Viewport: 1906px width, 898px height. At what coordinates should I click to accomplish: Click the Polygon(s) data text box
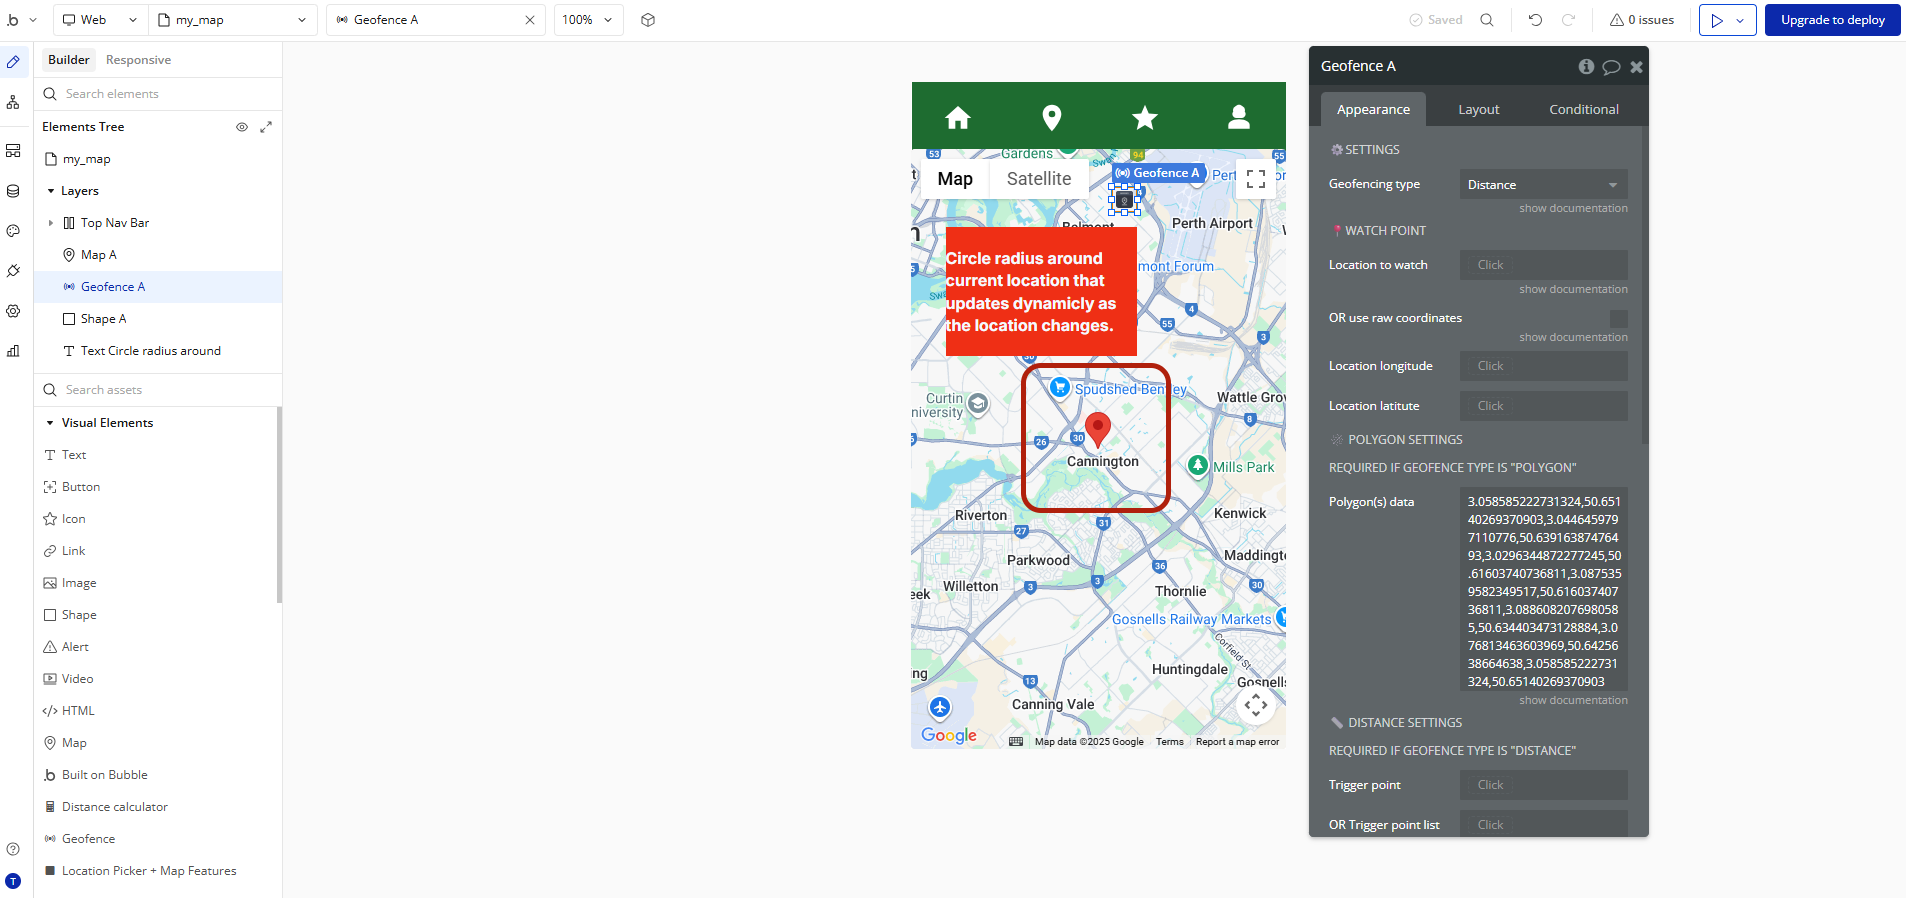[1543, 590]
